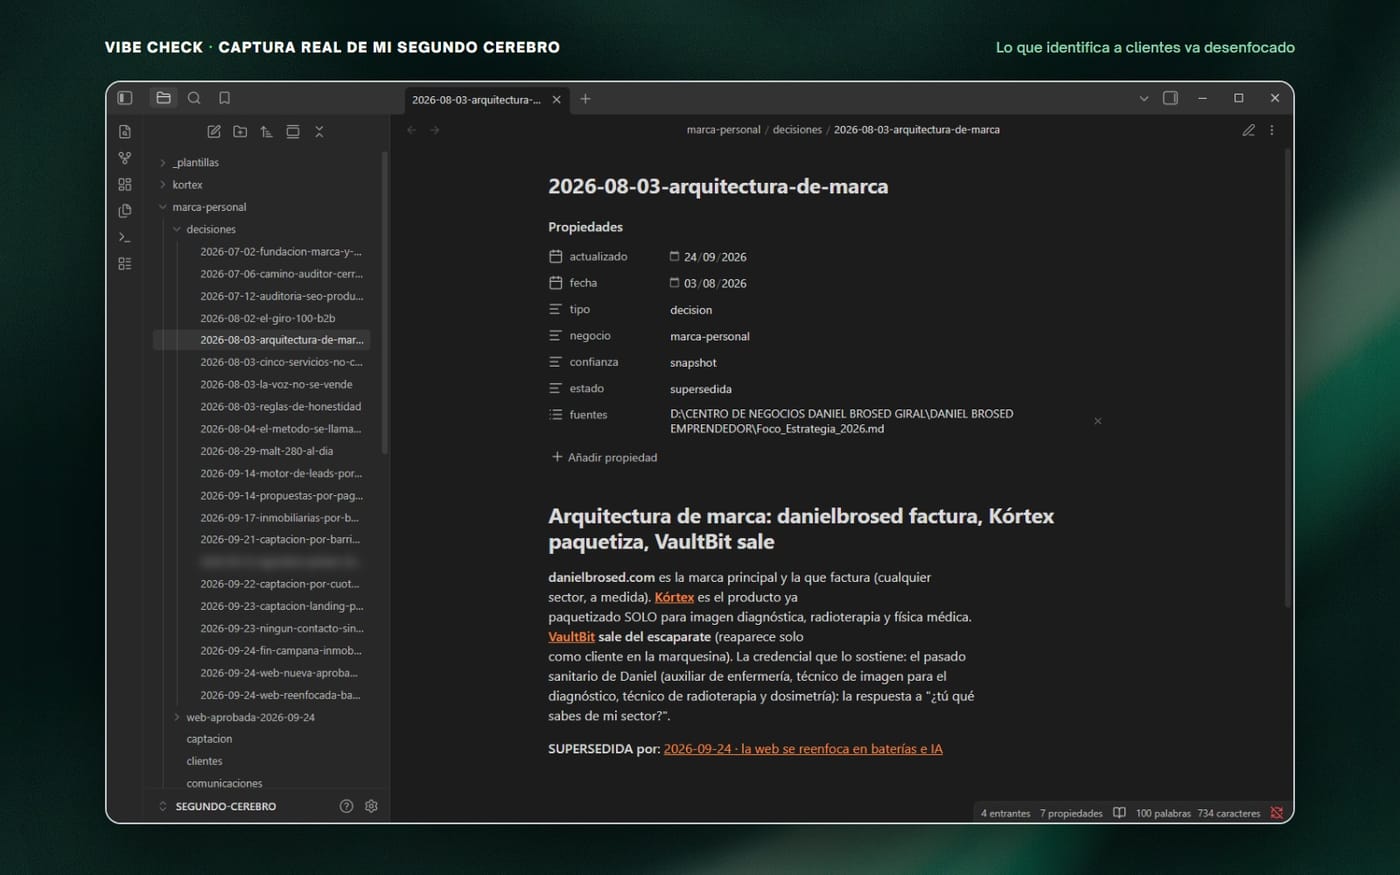The image size is (1400, 875).
Task: Open the note's more options menu
Action: click(1272, 130)
